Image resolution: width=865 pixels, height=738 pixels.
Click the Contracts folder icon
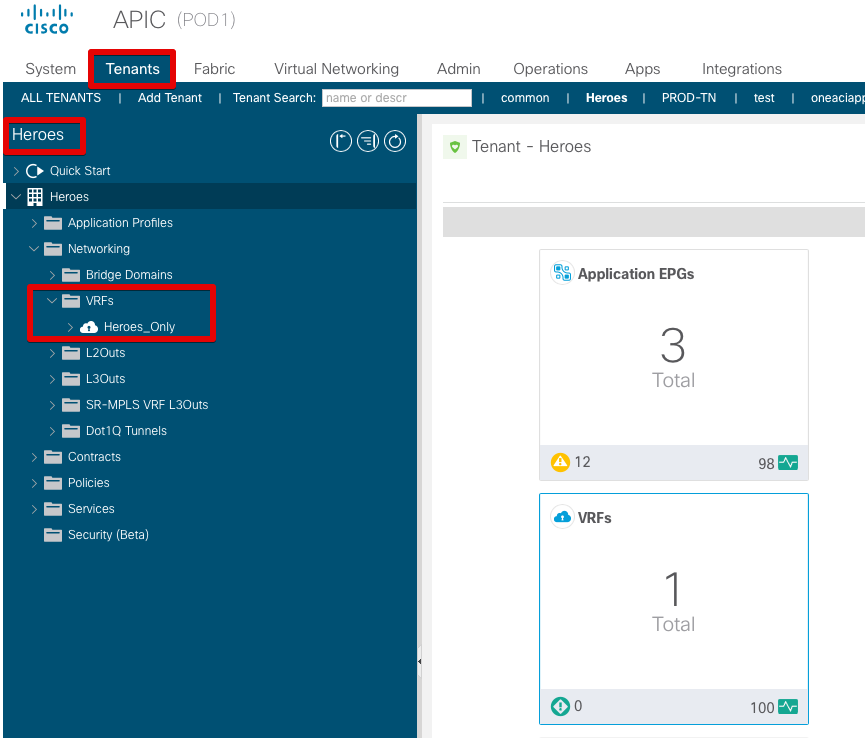click(53, 457)
